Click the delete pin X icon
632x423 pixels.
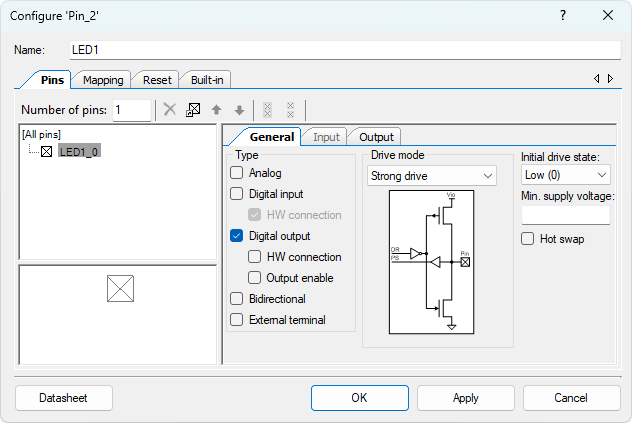170,110
